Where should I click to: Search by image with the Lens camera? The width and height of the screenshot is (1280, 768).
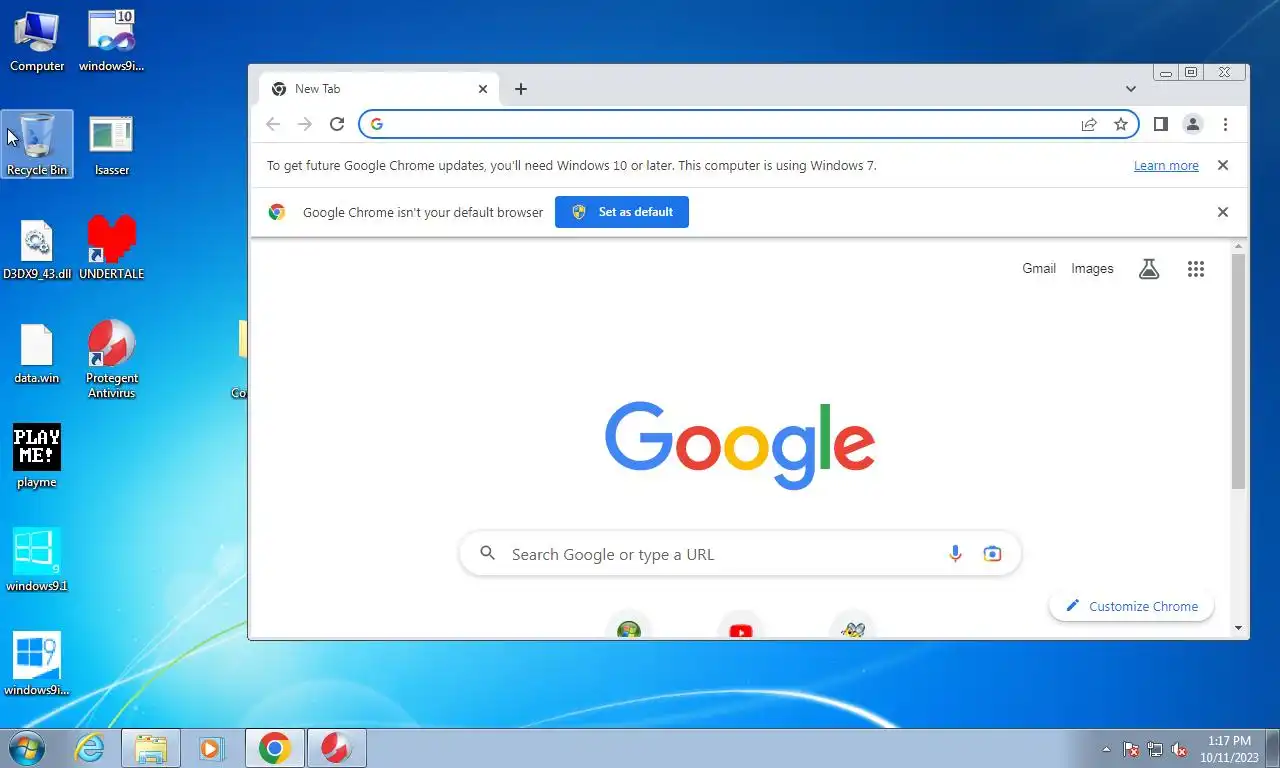pyautogui.click(x=992, y=554)
